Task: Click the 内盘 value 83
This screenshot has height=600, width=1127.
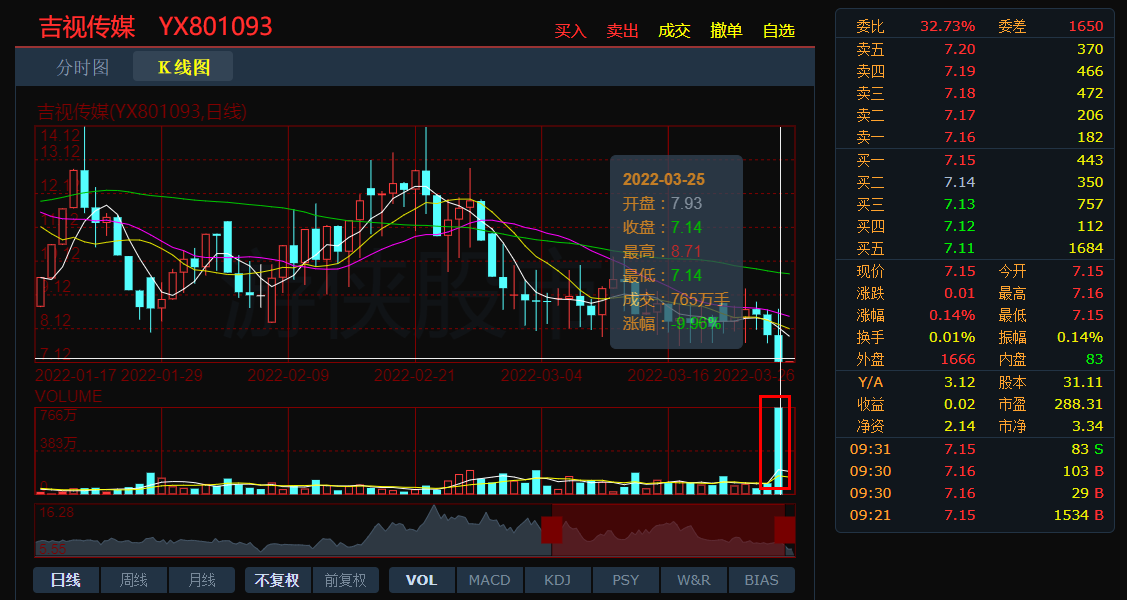Action: (1094, 359)
